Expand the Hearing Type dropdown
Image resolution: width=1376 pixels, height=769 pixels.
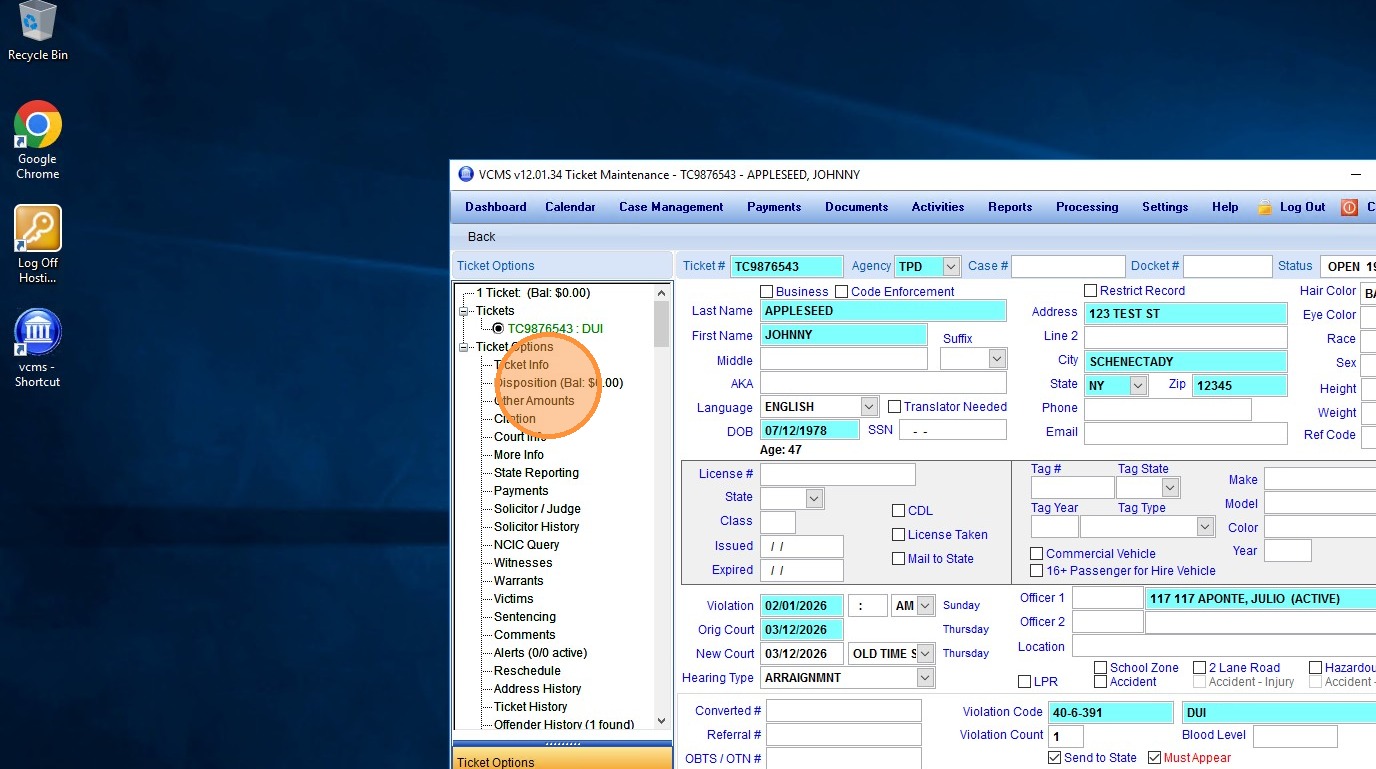[x=925, y=678]
